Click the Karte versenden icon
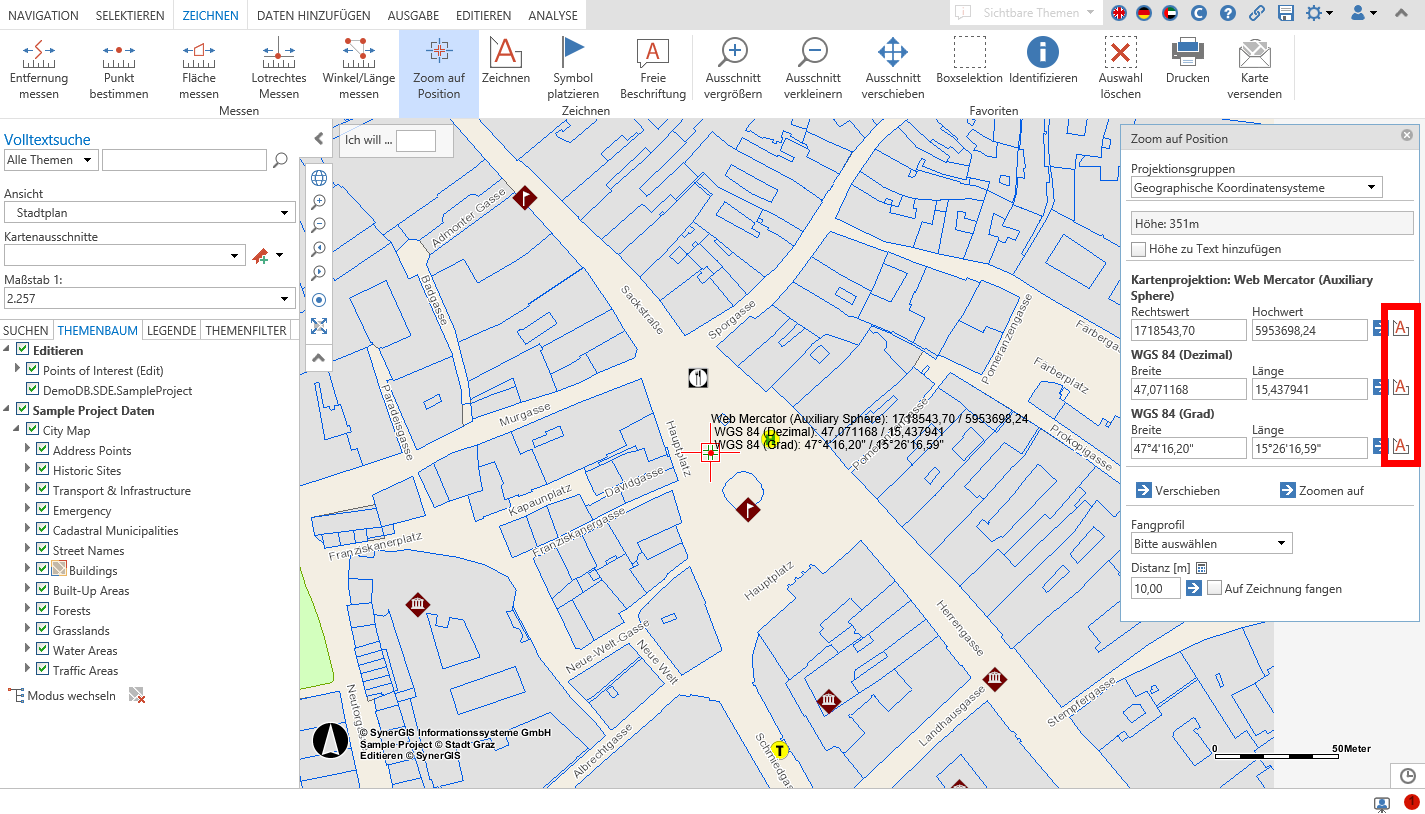This screenshot has height=814, width=1425. tap(1253, 67)
